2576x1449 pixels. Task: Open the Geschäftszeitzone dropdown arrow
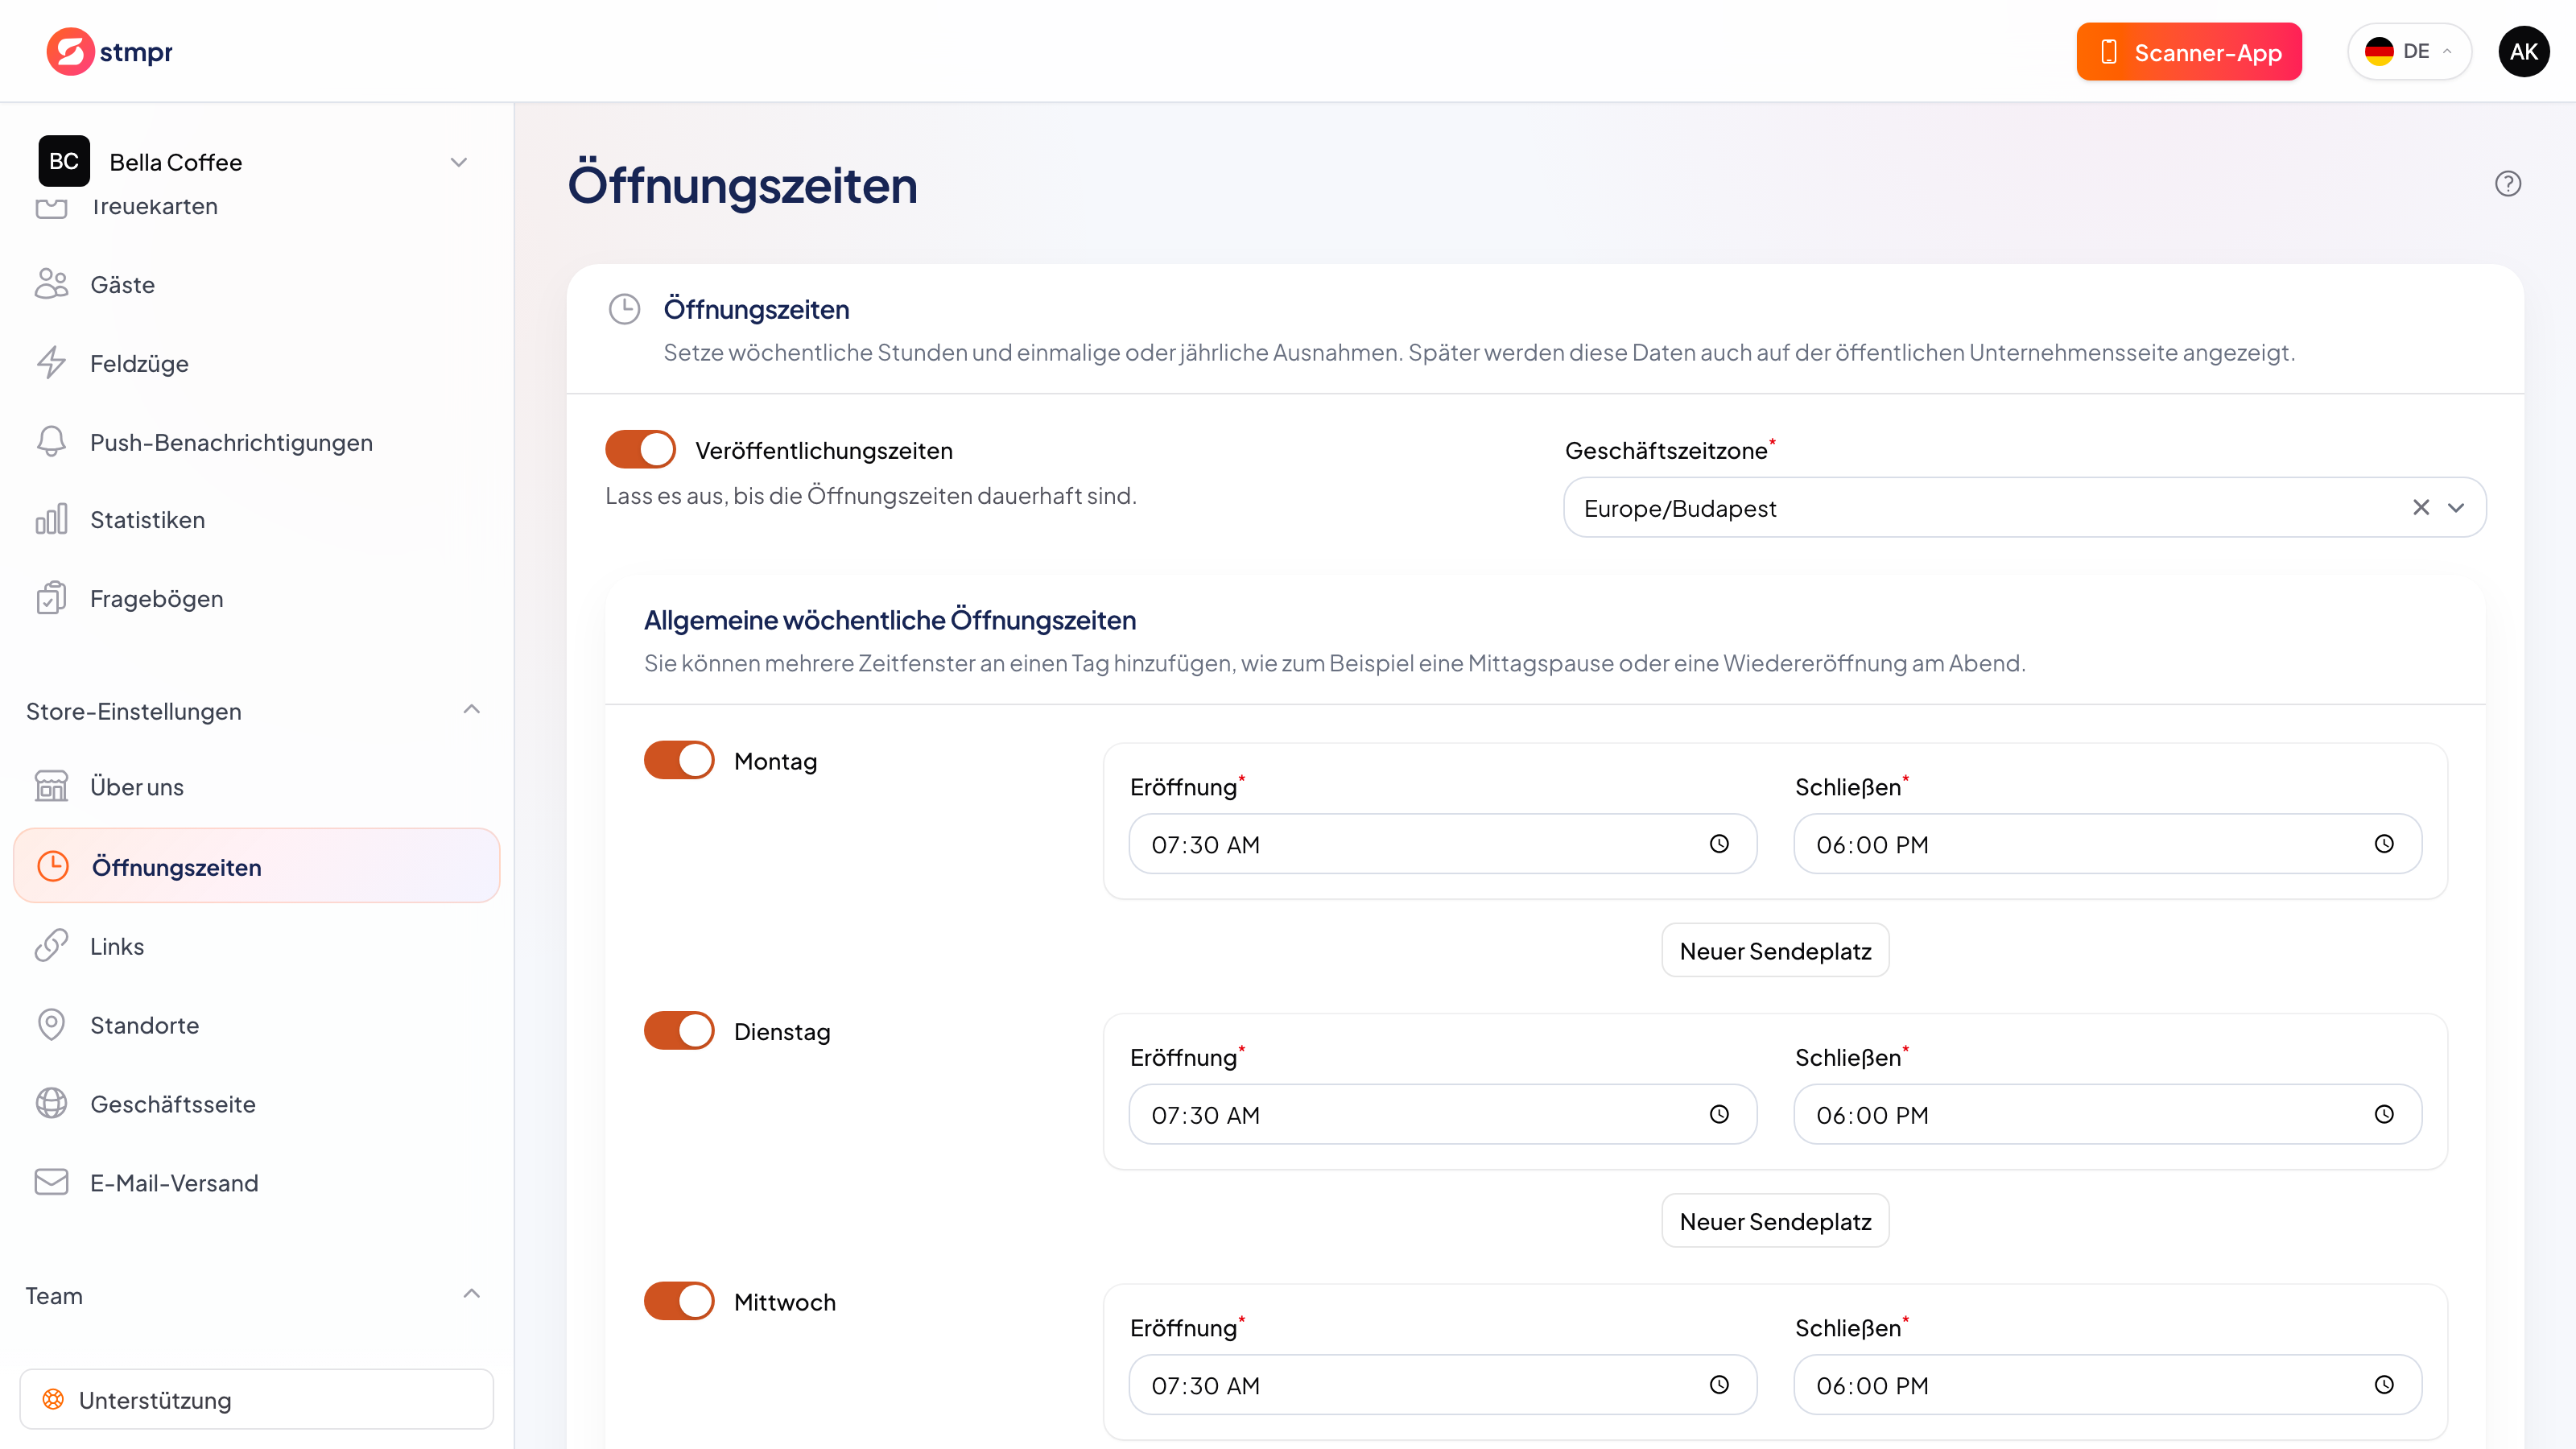click(2456, 508)
